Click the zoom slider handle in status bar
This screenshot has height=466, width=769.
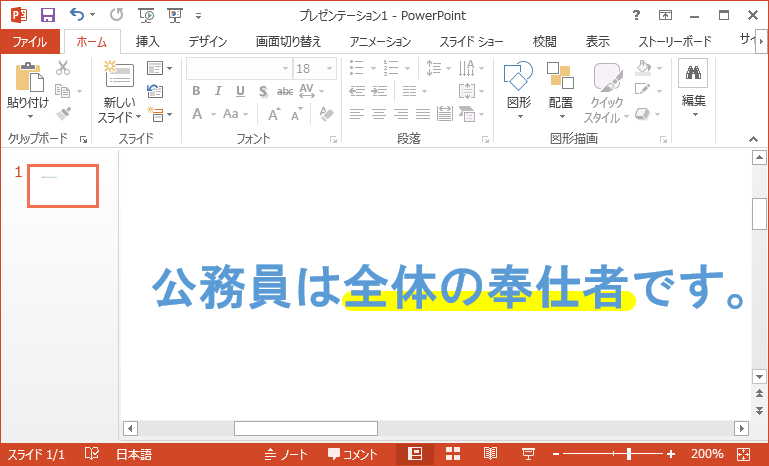pyautogui.click(x=629, y=454)
